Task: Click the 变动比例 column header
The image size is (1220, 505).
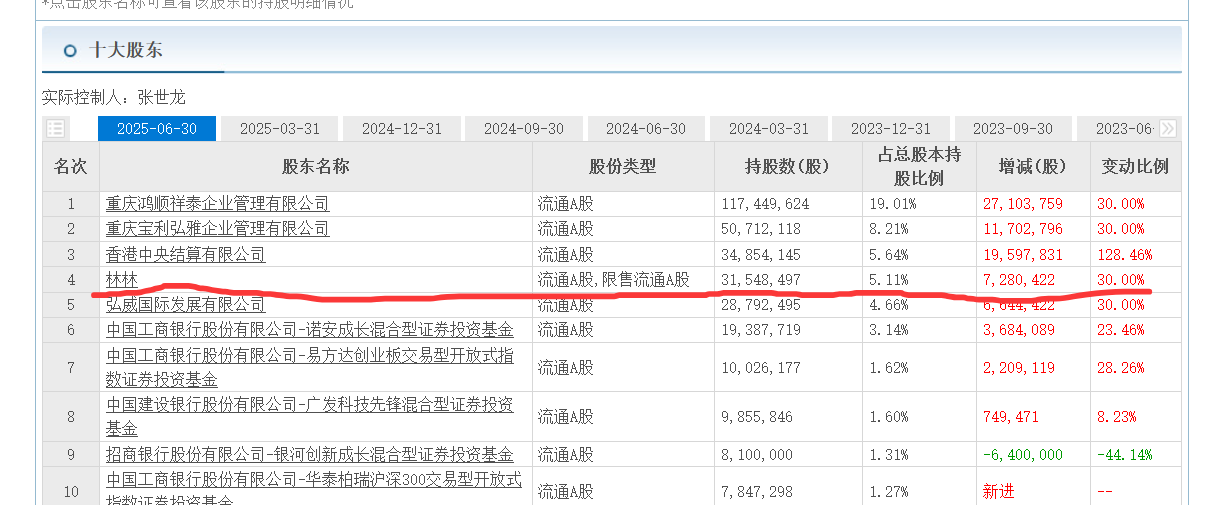Action: click(1135, 166)
